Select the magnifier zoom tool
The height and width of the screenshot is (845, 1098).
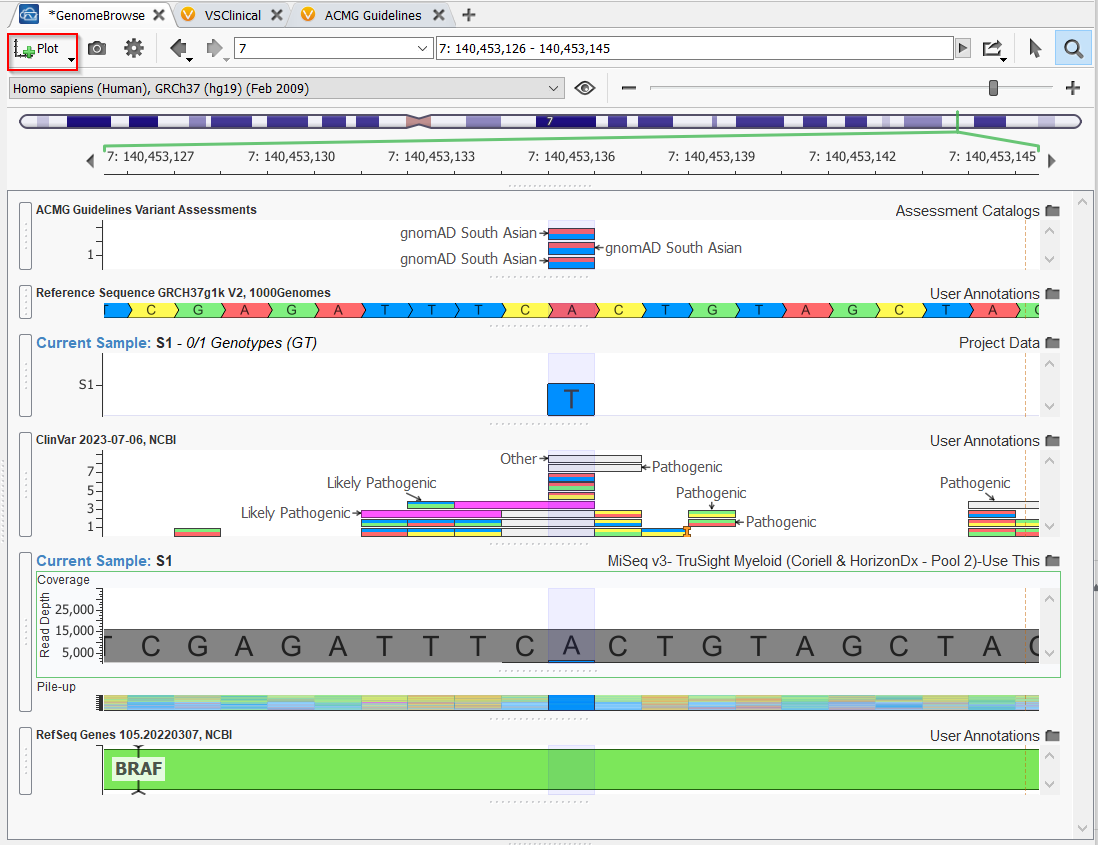coord(1073,48)
